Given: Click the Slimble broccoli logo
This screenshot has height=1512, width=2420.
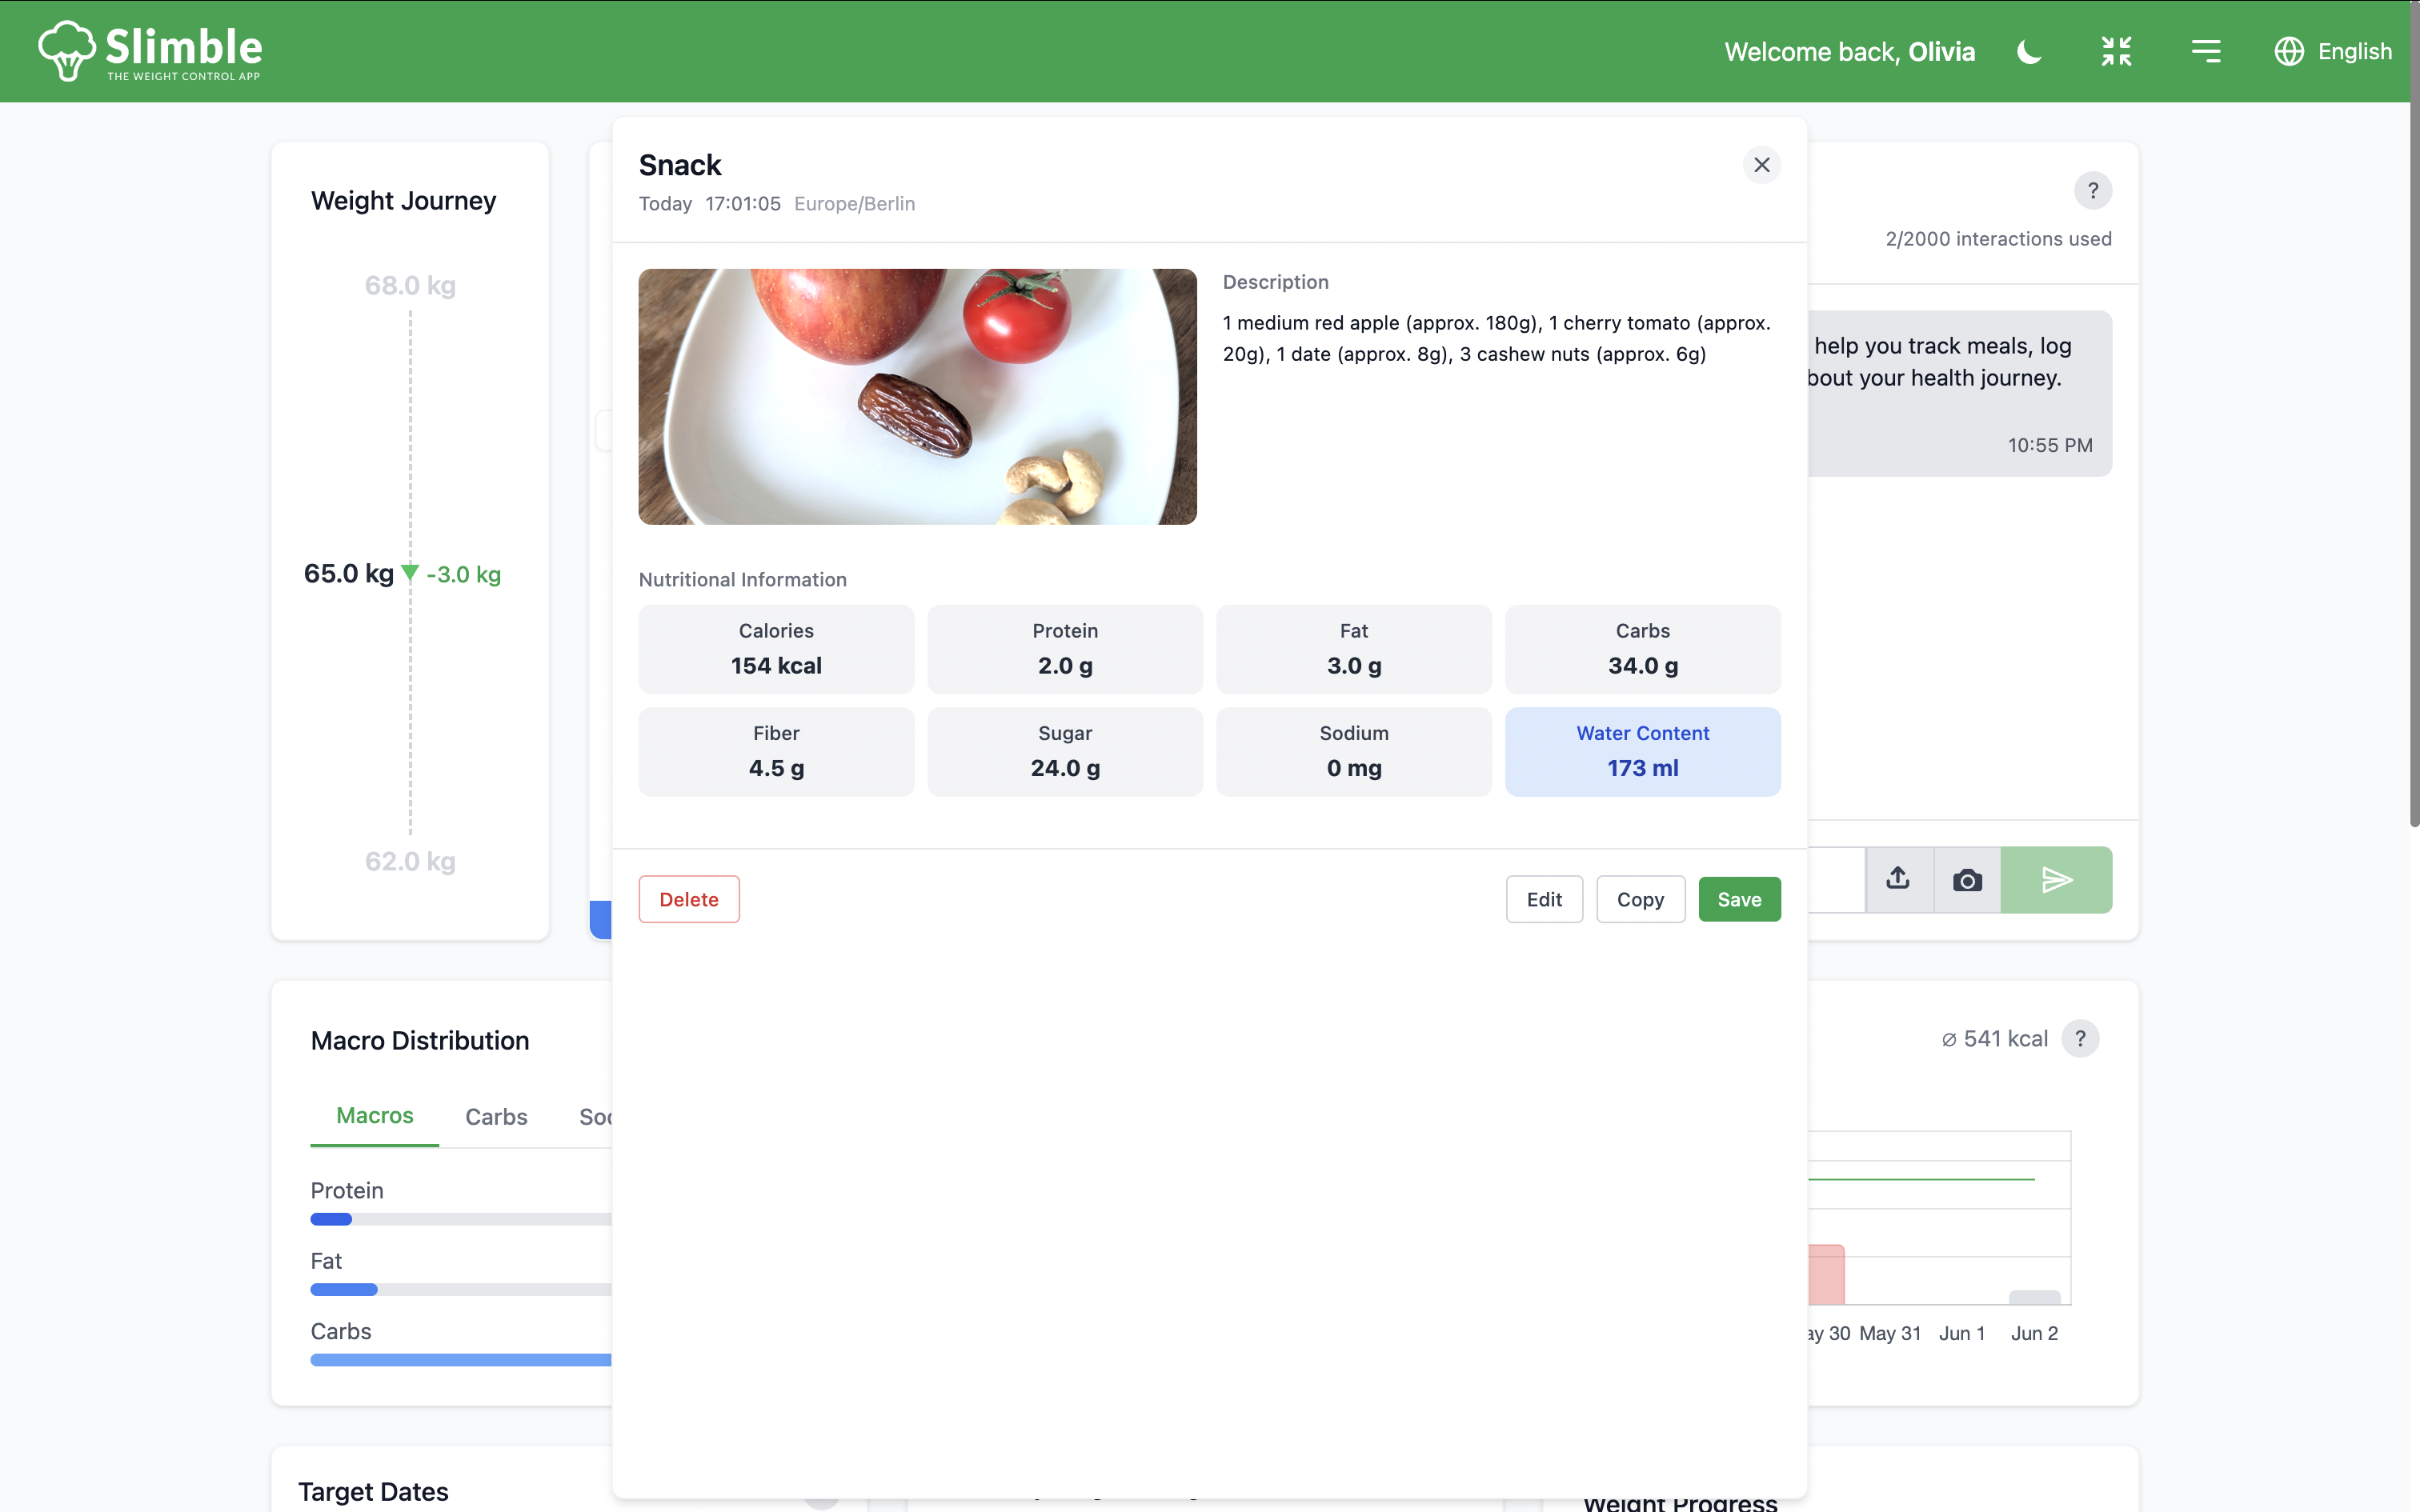Looking at the screenshot, I should coord(67,51).
